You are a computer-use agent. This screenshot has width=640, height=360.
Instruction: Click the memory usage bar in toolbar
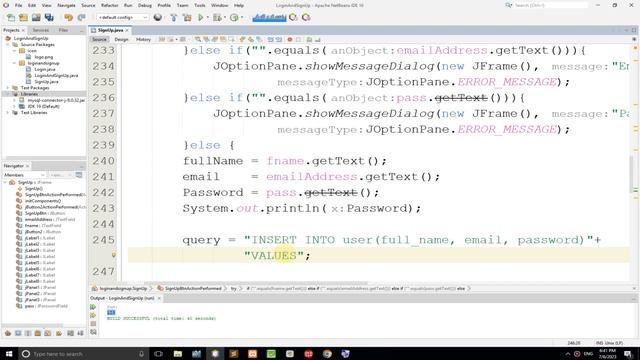pyautogui.click(x=269, y=18)
